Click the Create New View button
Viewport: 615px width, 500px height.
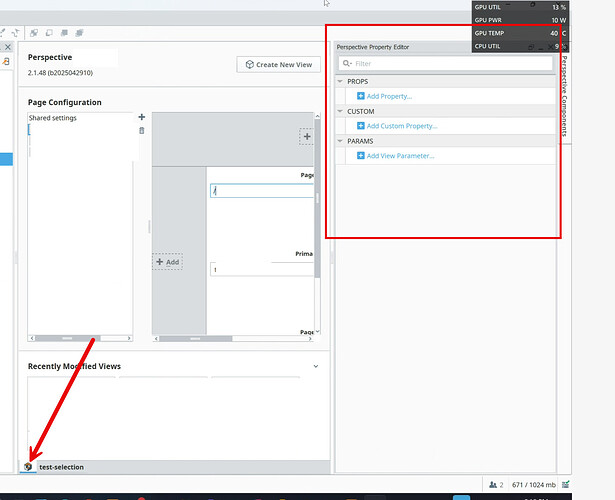click(278, 65)
